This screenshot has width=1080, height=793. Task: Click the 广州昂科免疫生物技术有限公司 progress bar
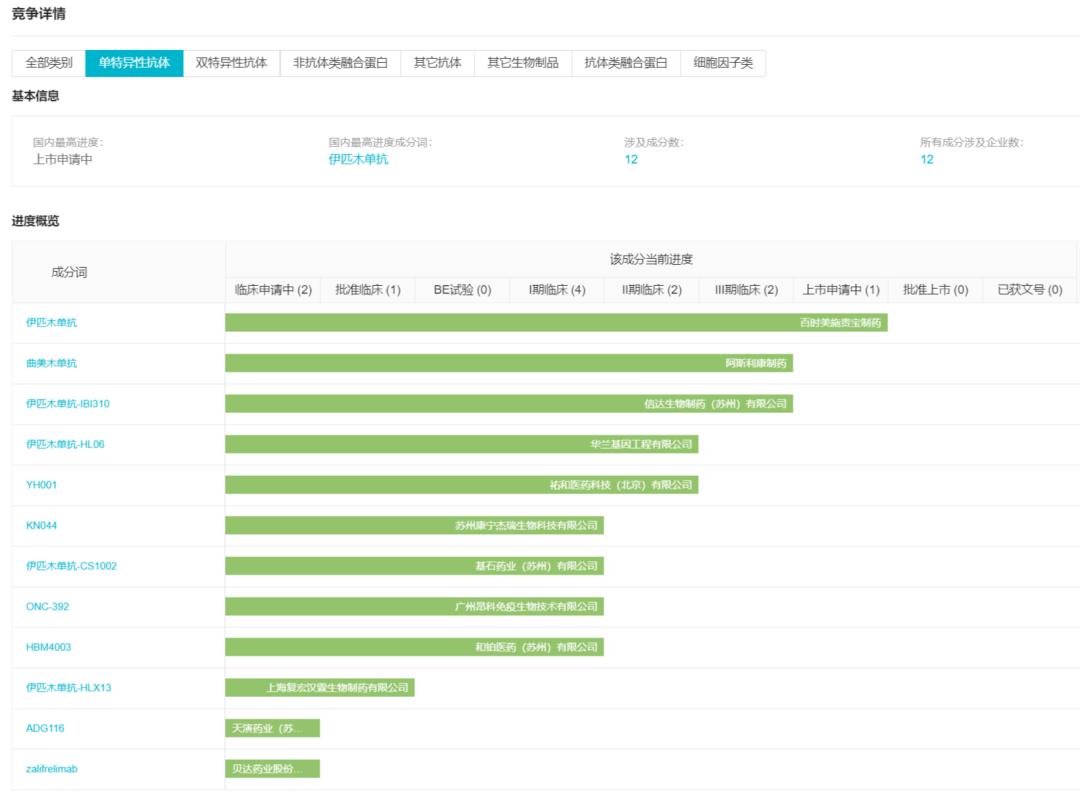click(x=415, y=607)
